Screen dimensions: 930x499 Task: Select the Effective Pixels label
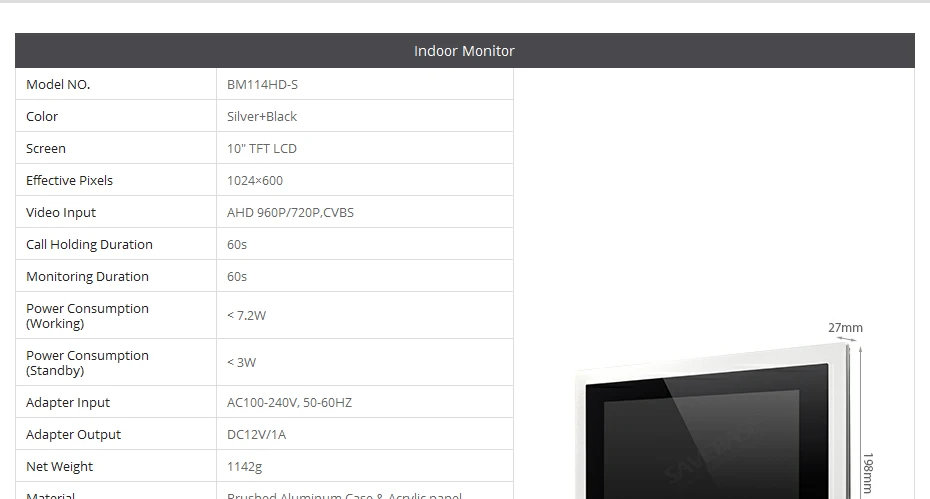(69, 180)
